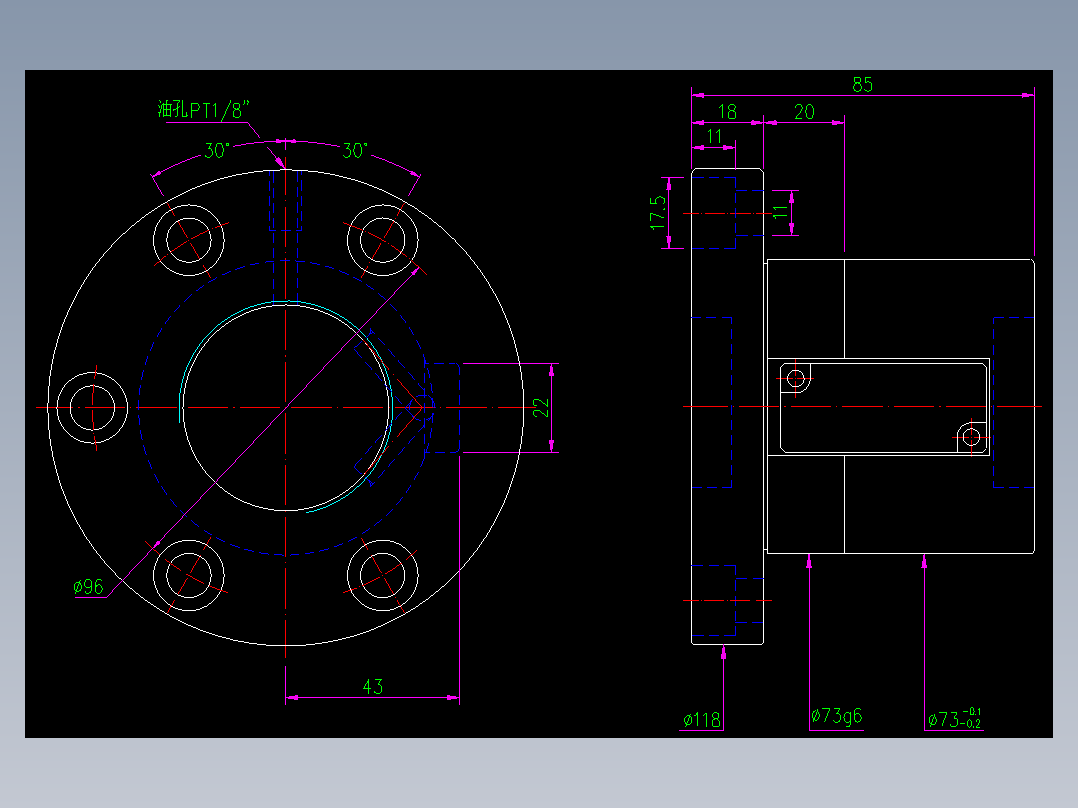This screenshot has height=808, width=1078.
Task: Click the right 30° angle dimension
Action: coord(355,150)
